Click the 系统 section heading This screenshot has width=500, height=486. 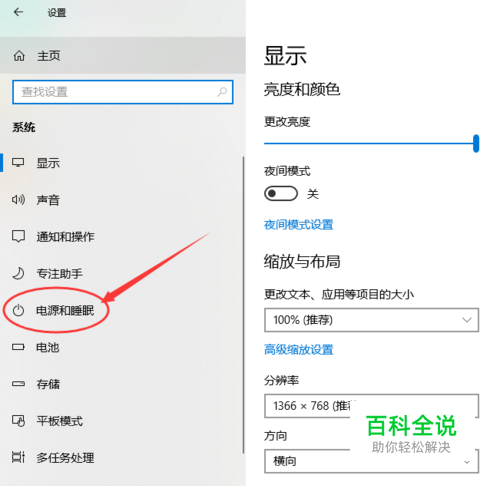tap(24, 127)
